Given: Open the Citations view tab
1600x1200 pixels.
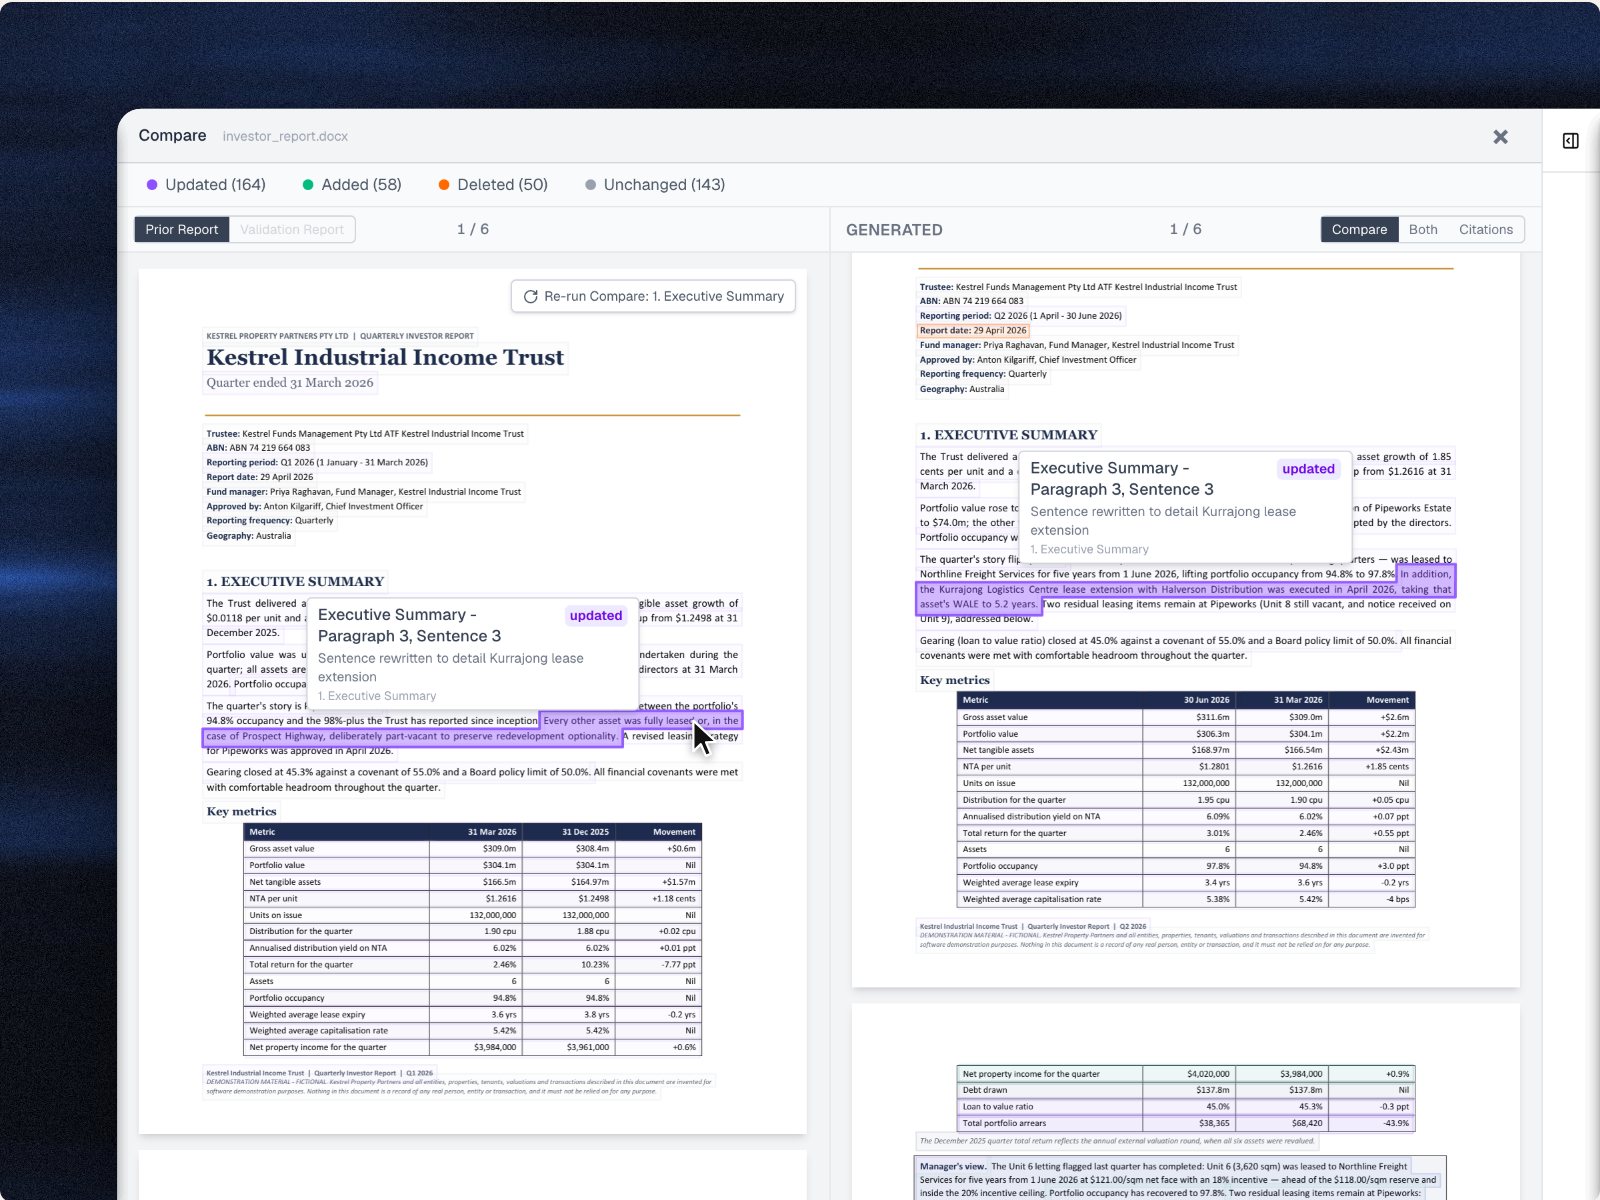Looking at the screenshot, I should pyautogui.click(x=1486, y=229).
